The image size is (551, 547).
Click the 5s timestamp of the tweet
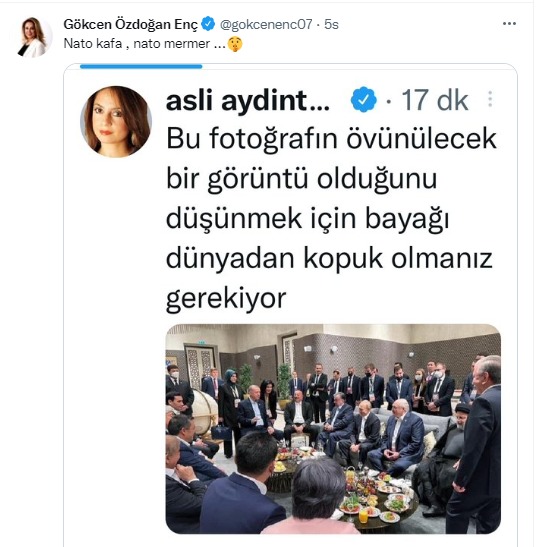pos(331,24)
